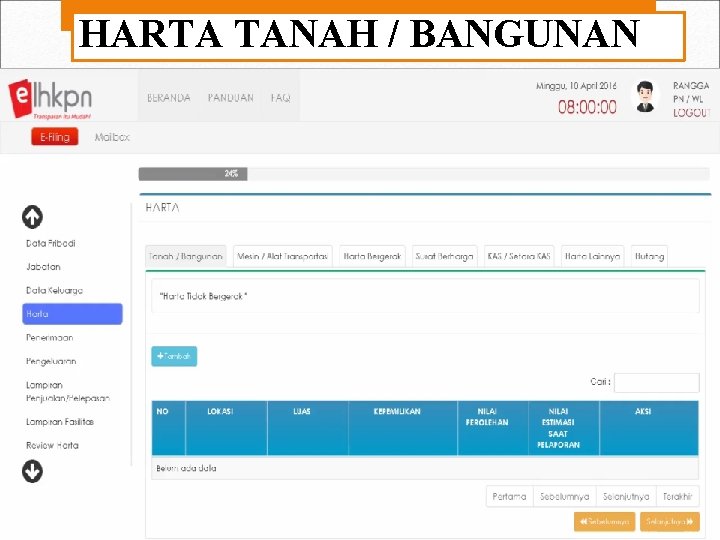Click the AKSI column header

click(x=649, y=428)
